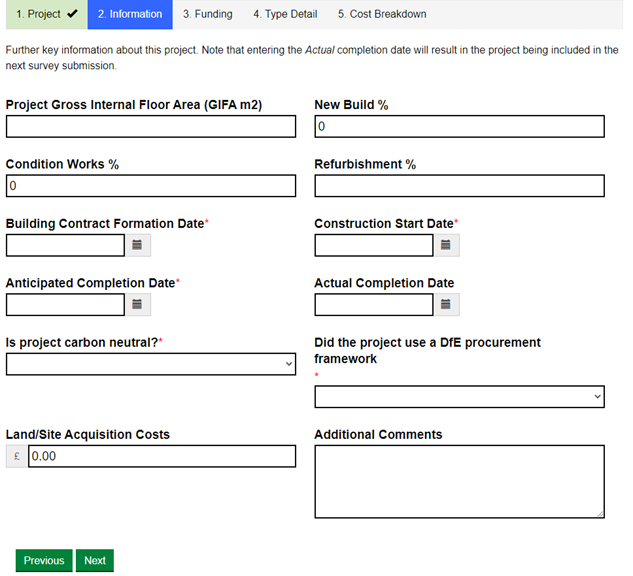633x576 pixels.
Task: Click inside the Additional Comments text area
Action: point(459,481)
